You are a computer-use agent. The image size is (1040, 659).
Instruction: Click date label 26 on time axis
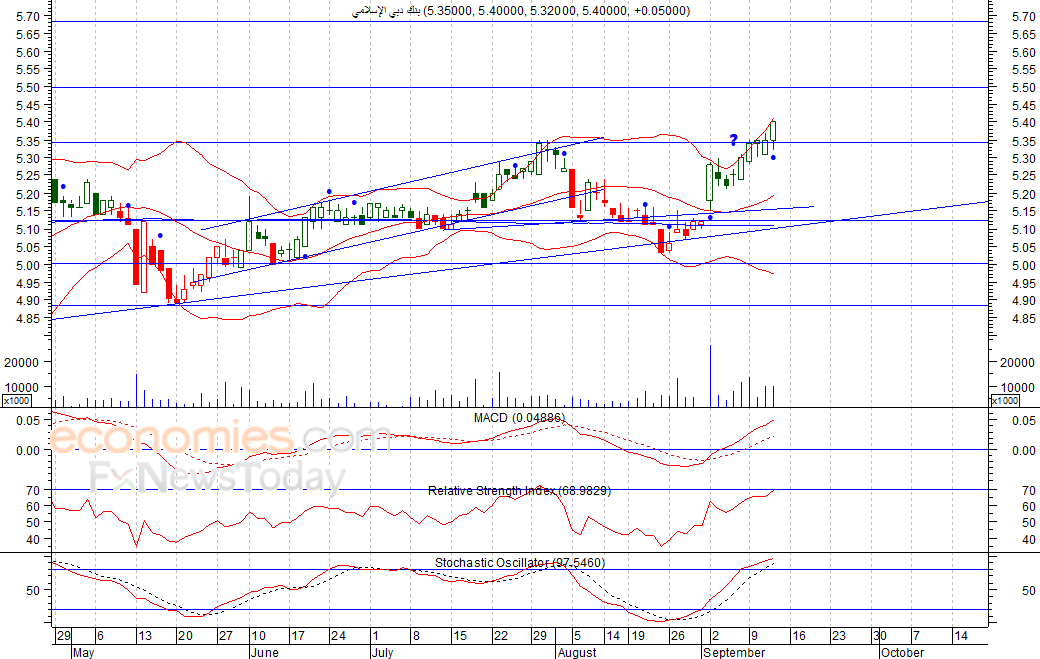click(x=677, y=636)
